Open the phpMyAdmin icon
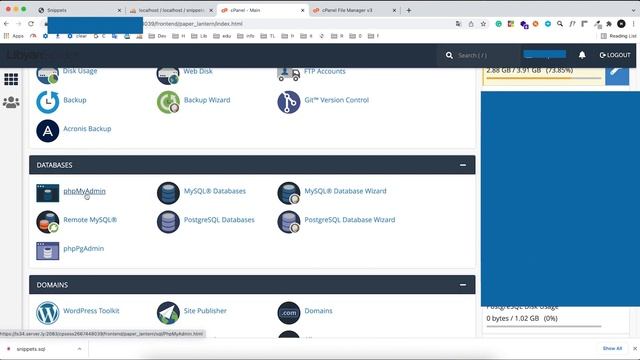This screenshot has width=640, height=360. point(47,193)
